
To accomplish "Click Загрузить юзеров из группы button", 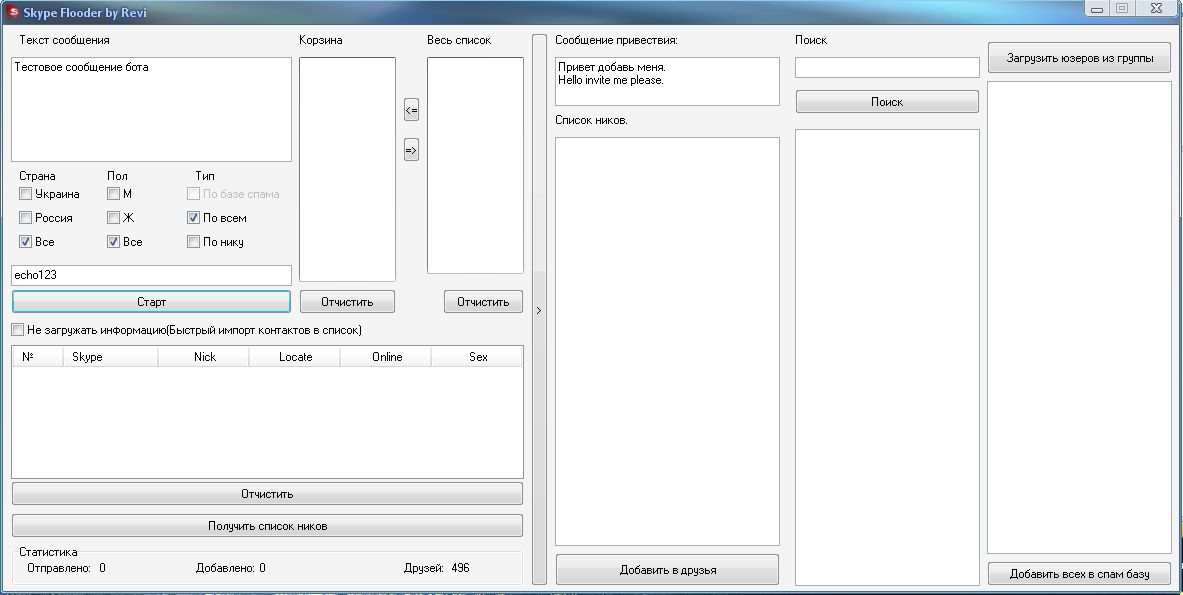I will 1080,58.
